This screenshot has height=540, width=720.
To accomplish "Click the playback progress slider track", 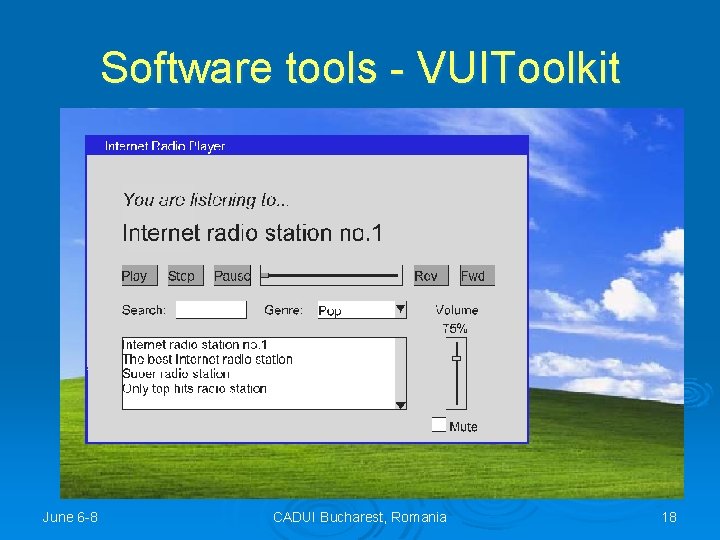I will pos(332,276).
